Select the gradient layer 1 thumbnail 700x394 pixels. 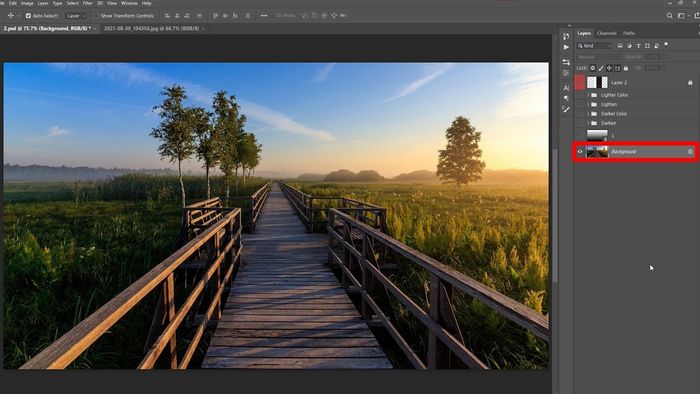[x=597, y=135]
